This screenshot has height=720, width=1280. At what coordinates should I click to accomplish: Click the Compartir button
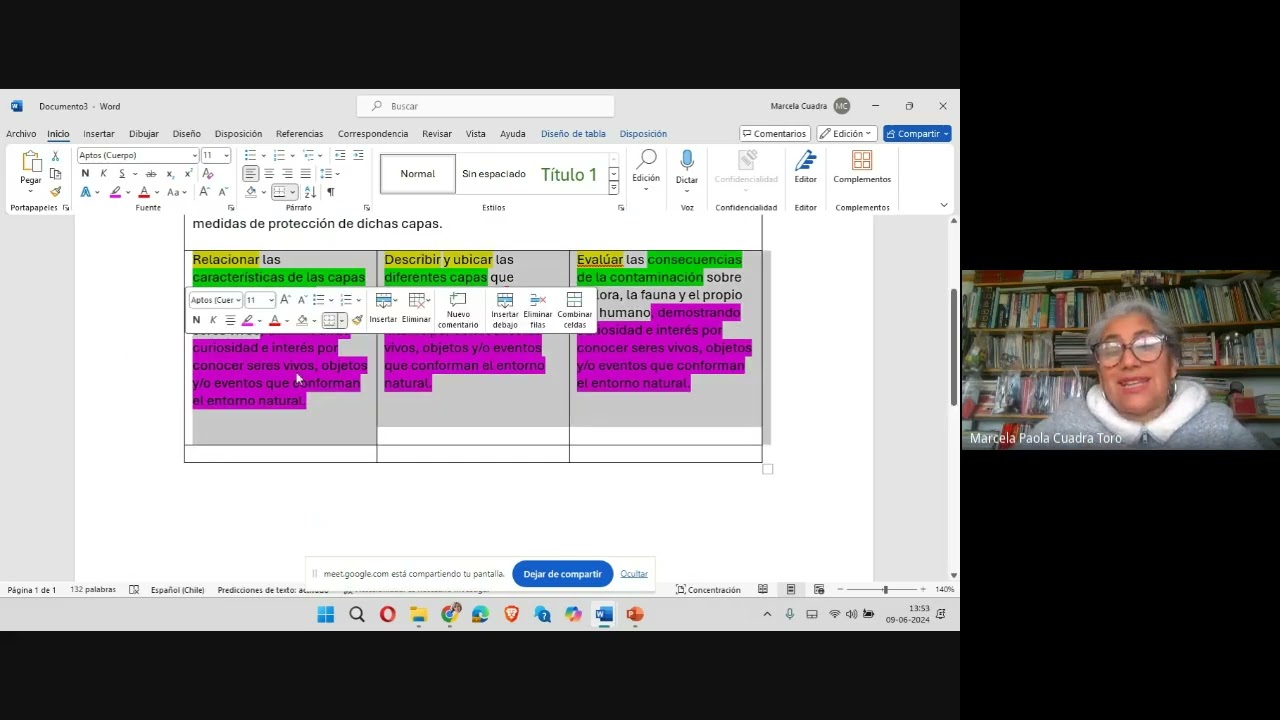917,133
